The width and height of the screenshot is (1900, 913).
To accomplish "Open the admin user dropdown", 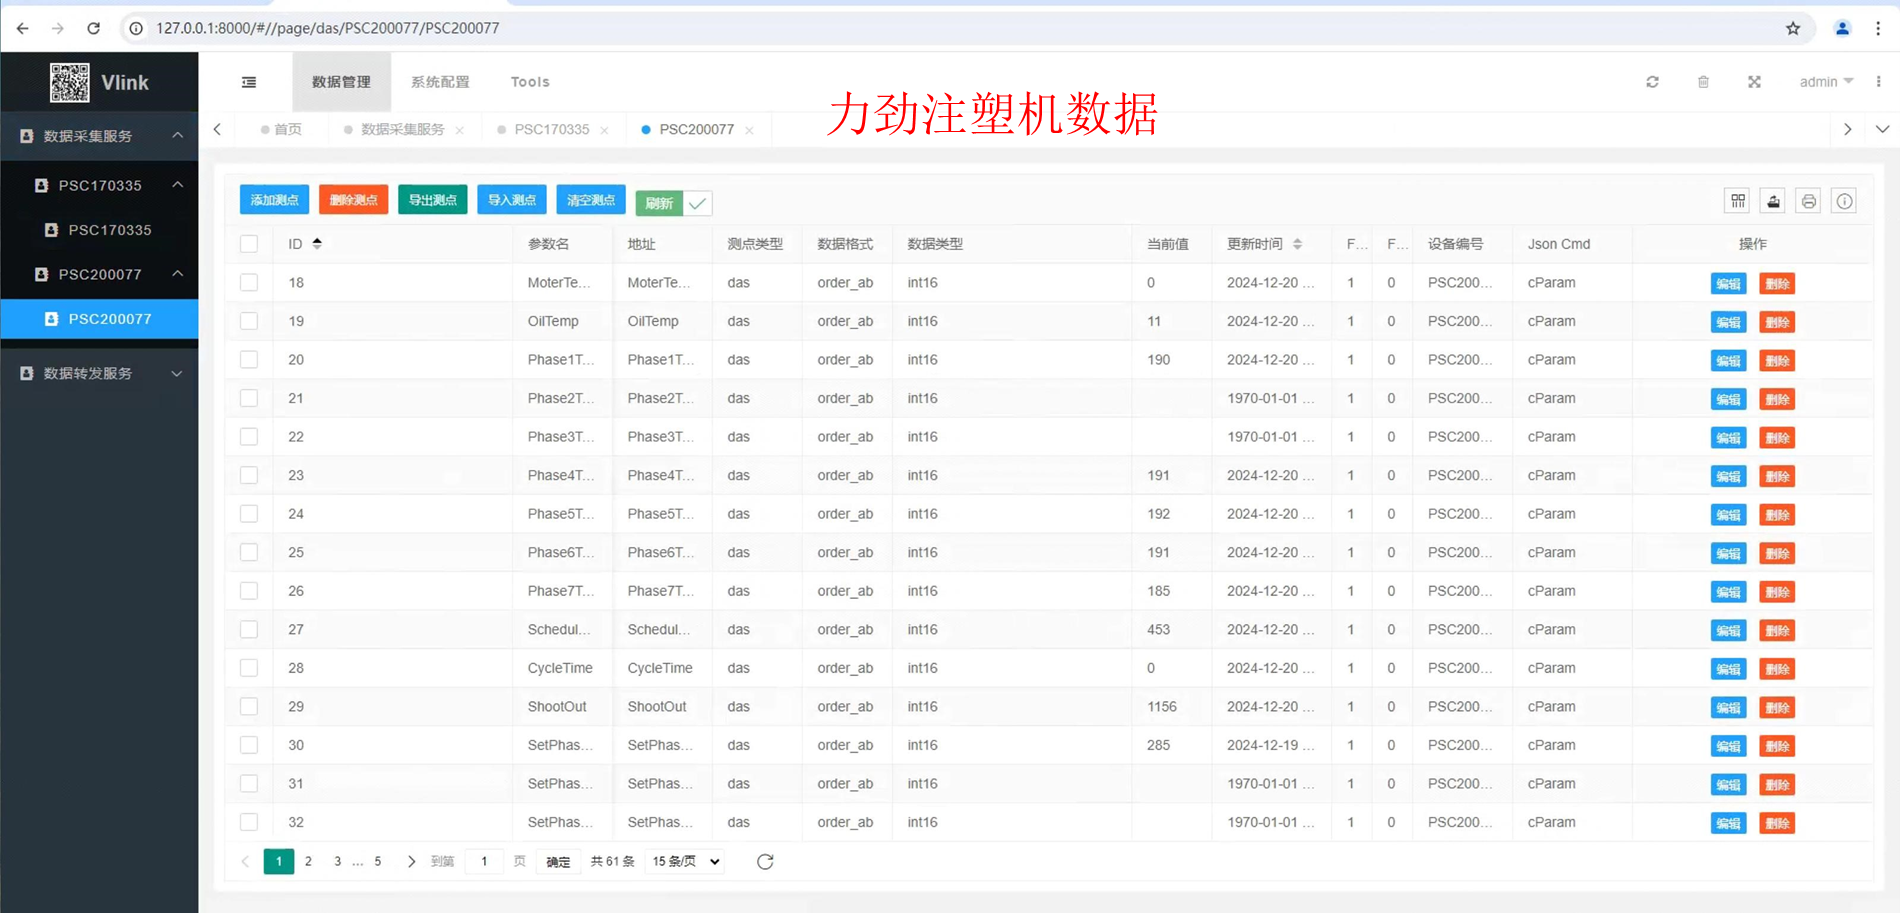I will point(1826,82).
